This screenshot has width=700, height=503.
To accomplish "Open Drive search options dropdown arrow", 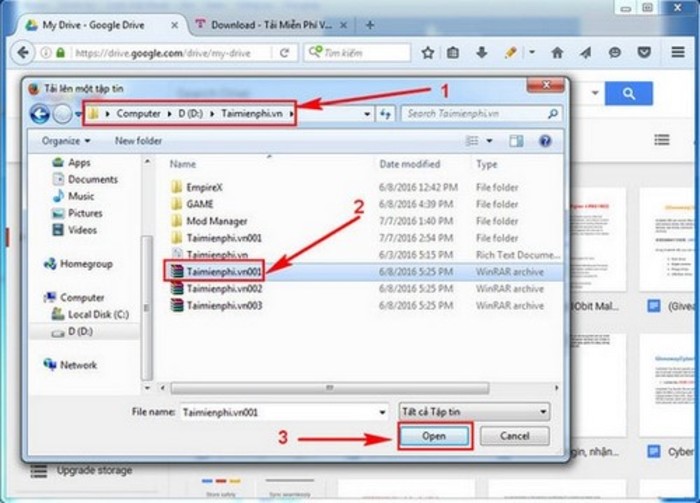I will click(595, 93).
